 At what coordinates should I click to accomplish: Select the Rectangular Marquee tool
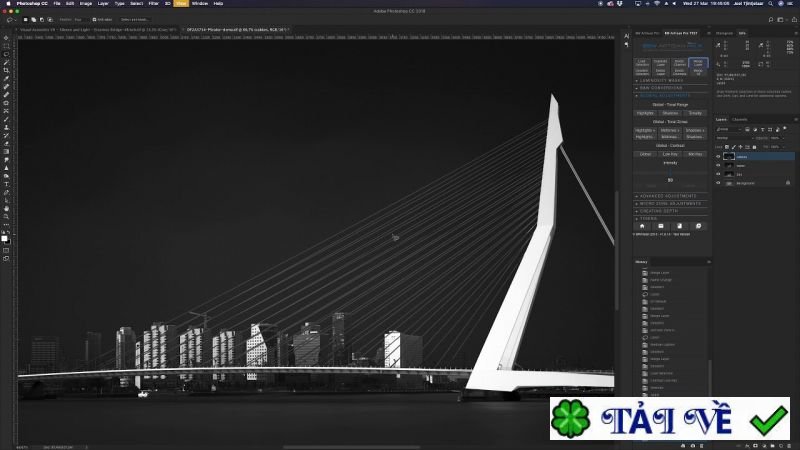tap(6, 46)
